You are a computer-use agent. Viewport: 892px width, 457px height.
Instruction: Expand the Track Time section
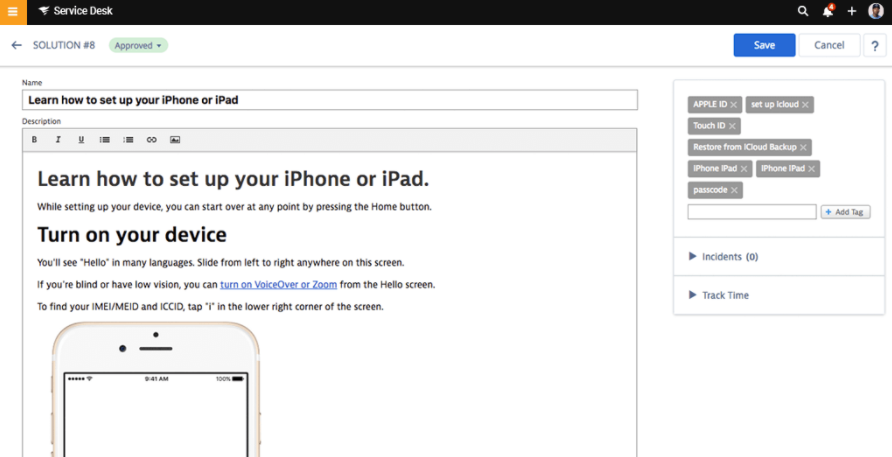tap(718, 295)
